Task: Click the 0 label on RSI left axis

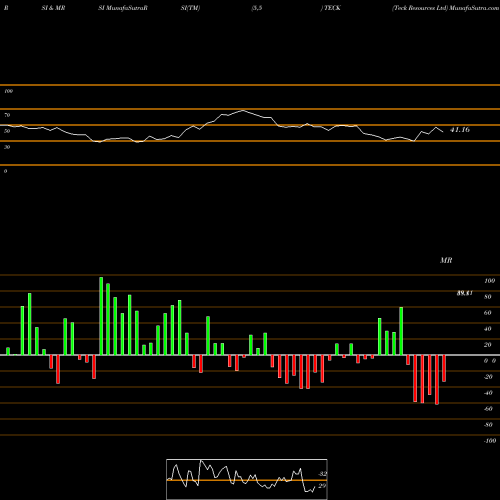Action: [5, 171]
